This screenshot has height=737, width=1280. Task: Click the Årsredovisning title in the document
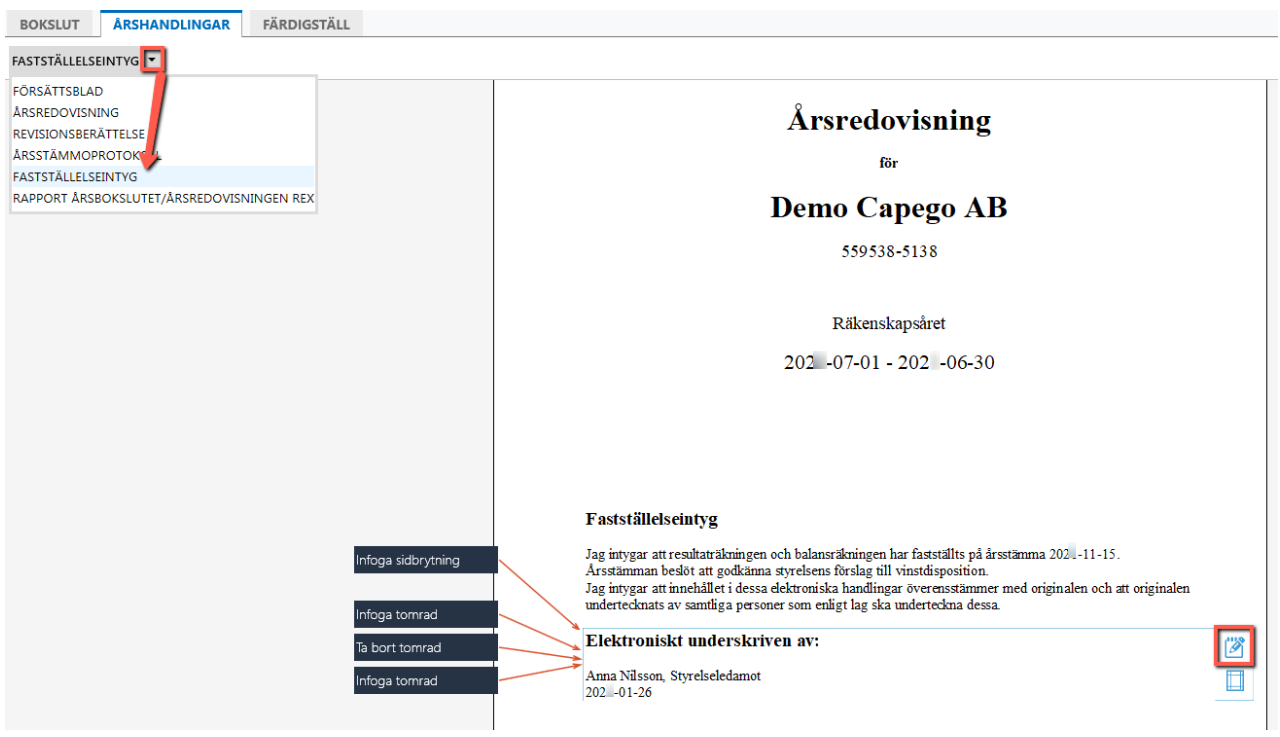pos(889,121)
